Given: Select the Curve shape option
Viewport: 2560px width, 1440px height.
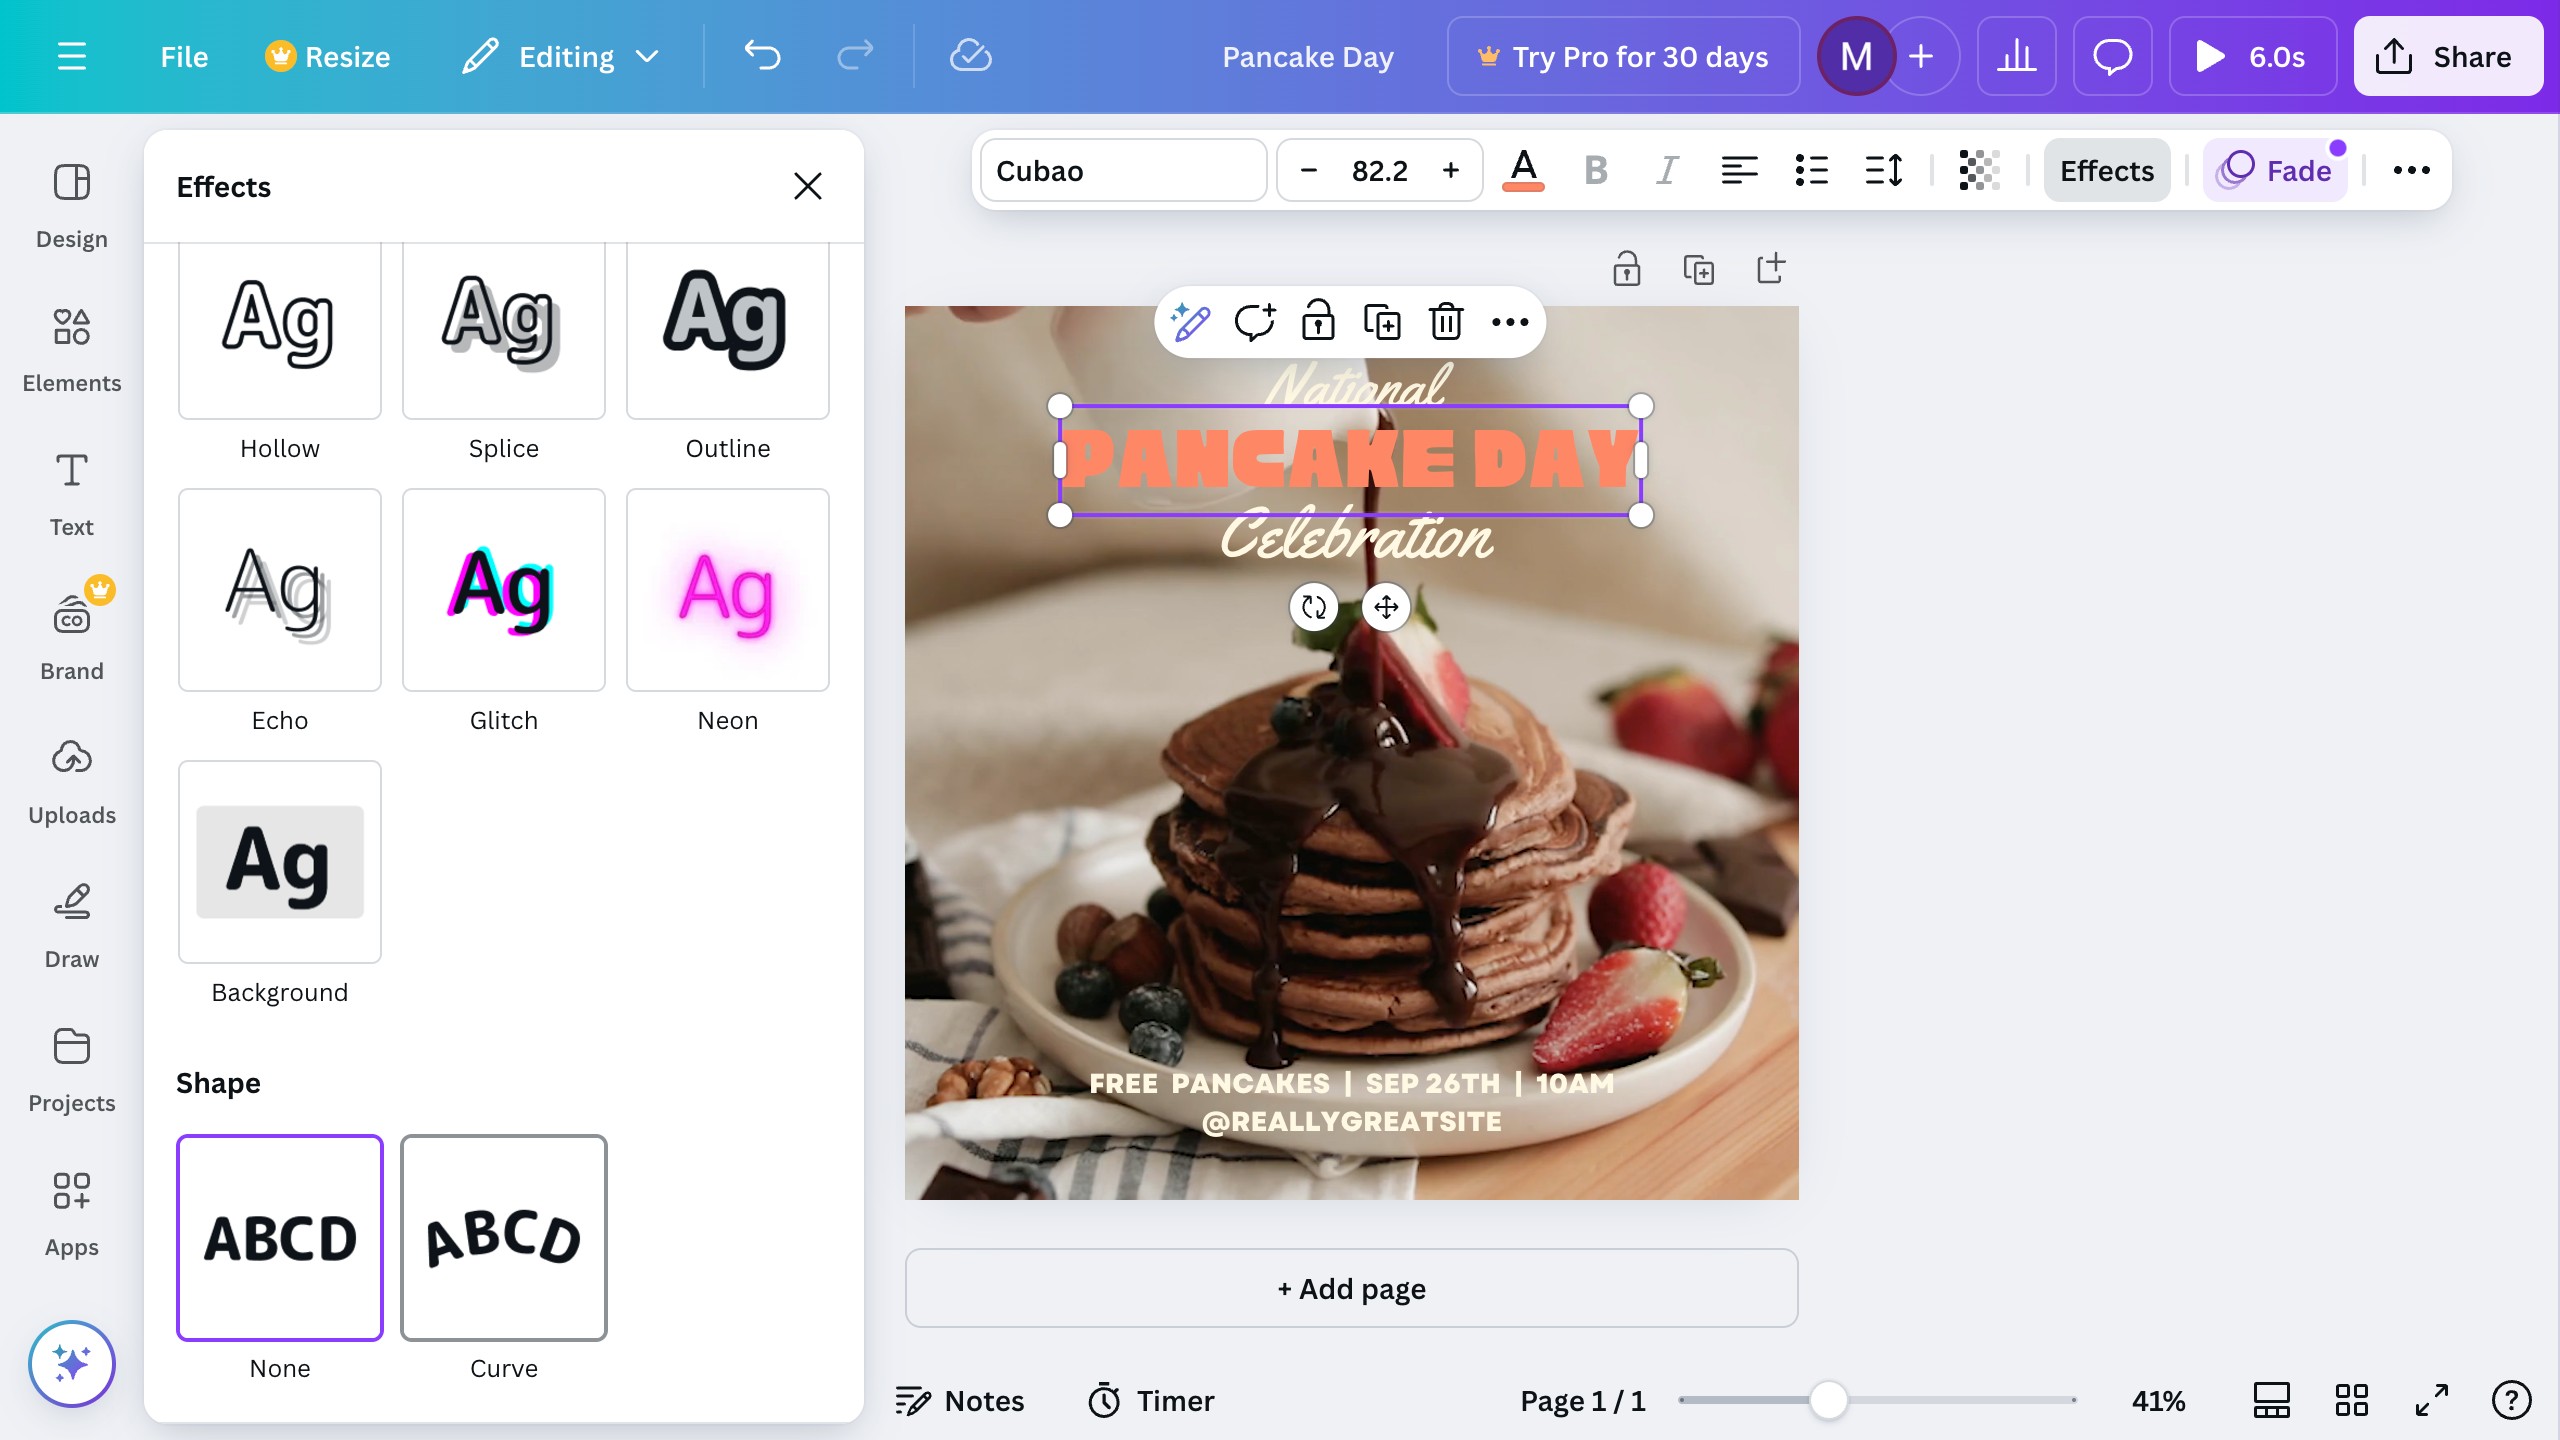Looking at the screenshot, I should pyautogui.click(x=504, y=1238).
